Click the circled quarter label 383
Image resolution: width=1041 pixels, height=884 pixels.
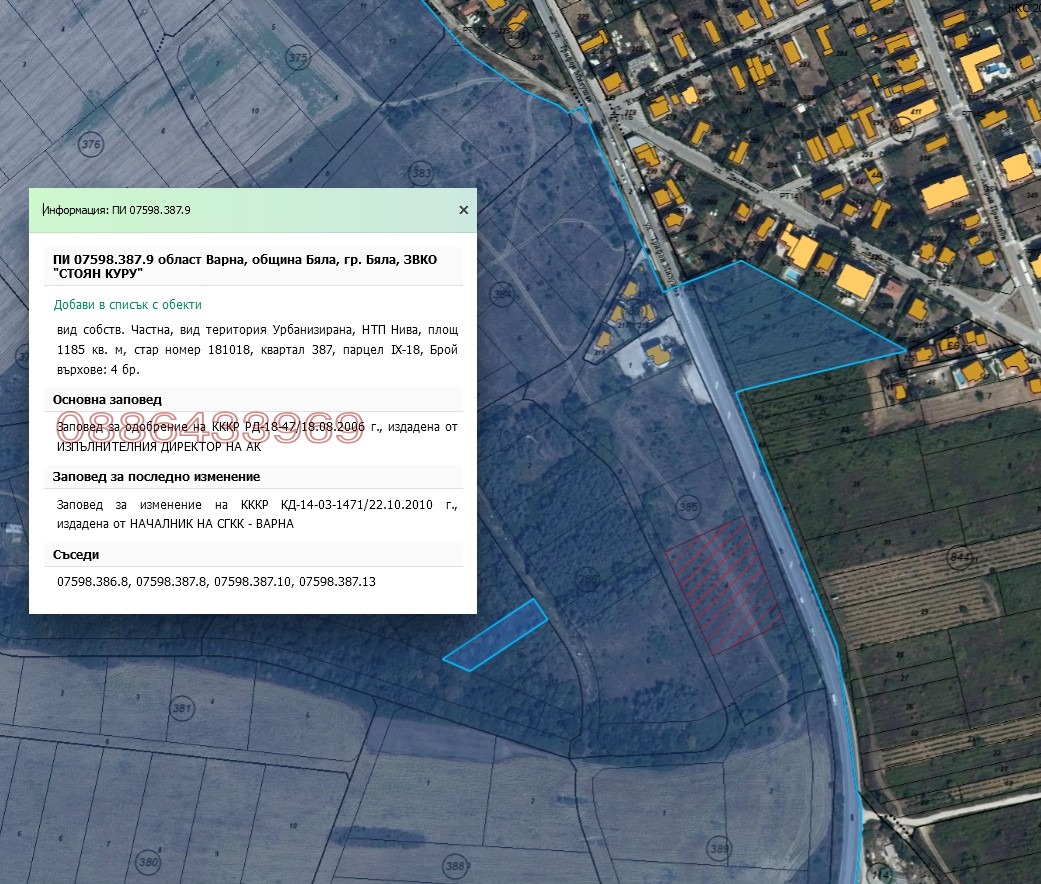422,174
